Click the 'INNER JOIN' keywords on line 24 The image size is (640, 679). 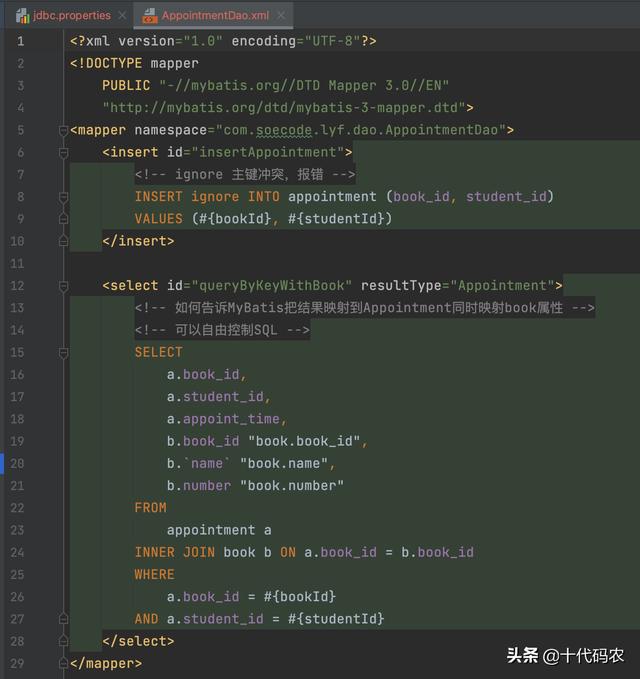(x=175, y=553)
